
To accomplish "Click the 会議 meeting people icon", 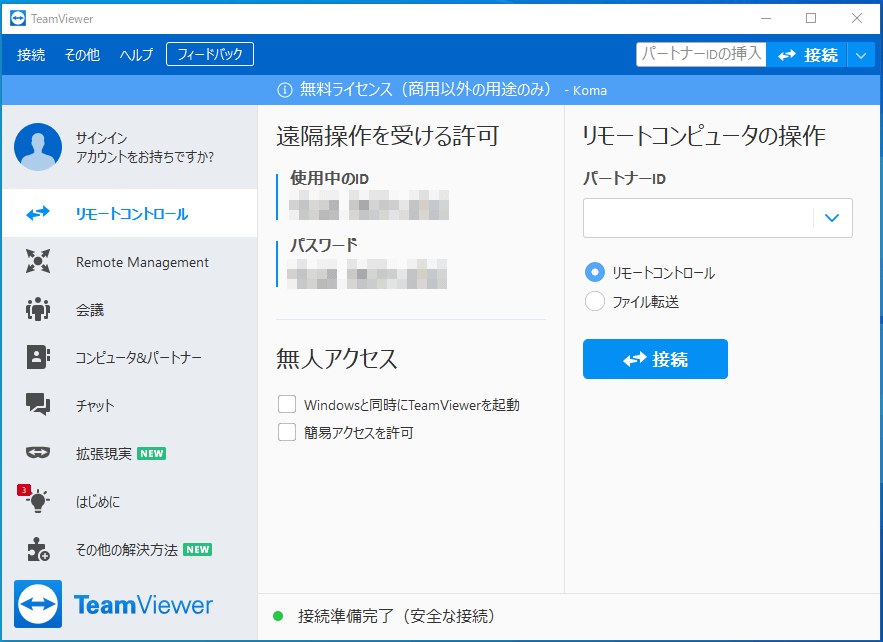I will pos(38,309).
